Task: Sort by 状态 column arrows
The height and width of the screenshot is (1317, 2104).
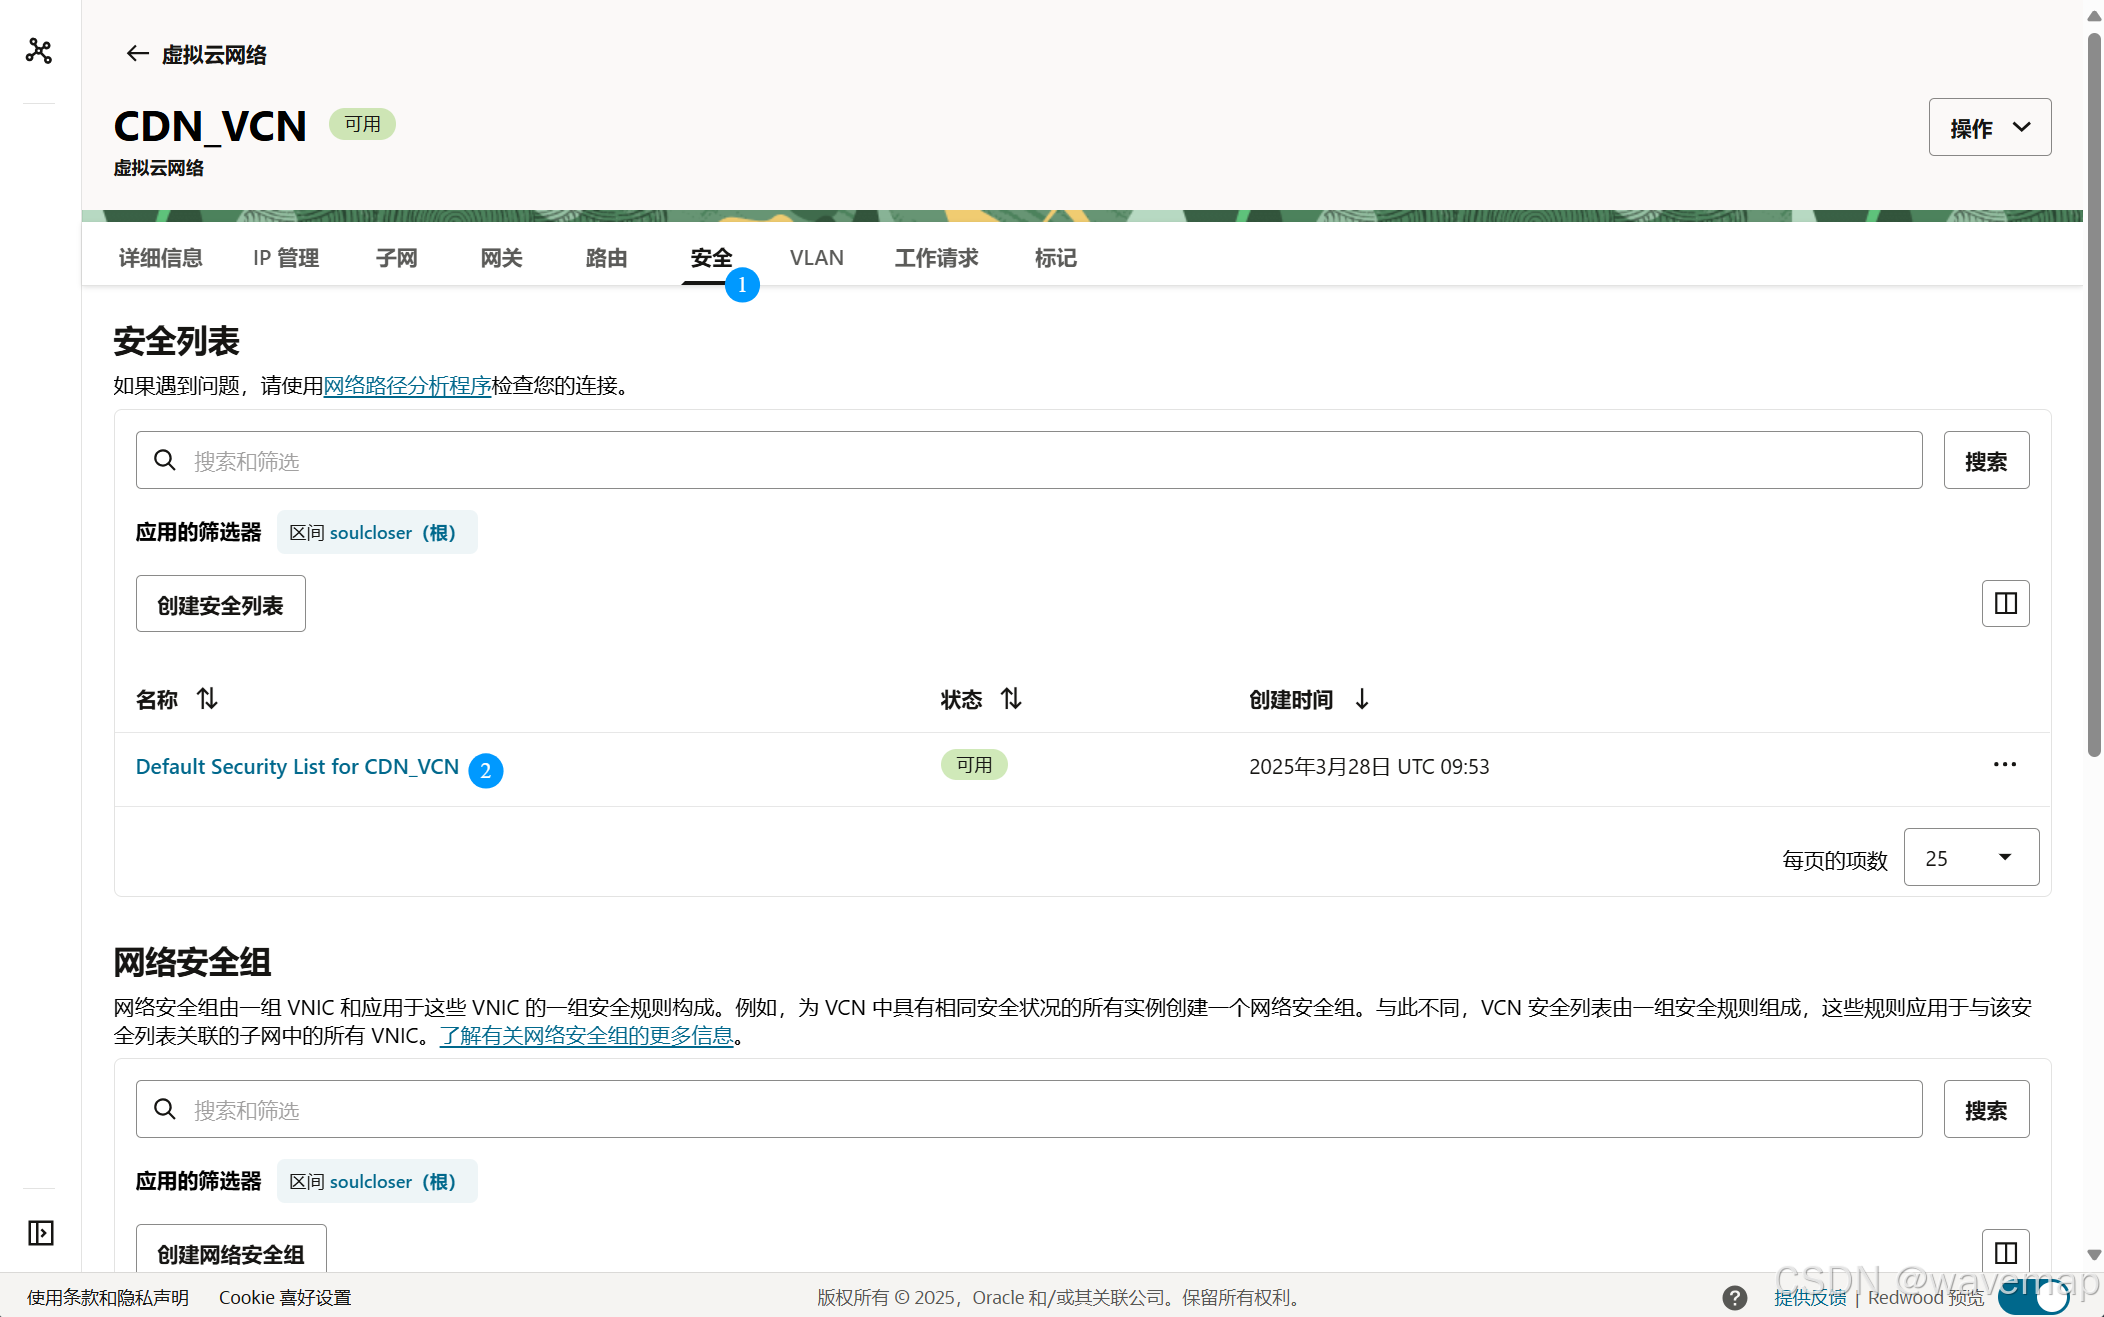Action: pos(1011,699)
